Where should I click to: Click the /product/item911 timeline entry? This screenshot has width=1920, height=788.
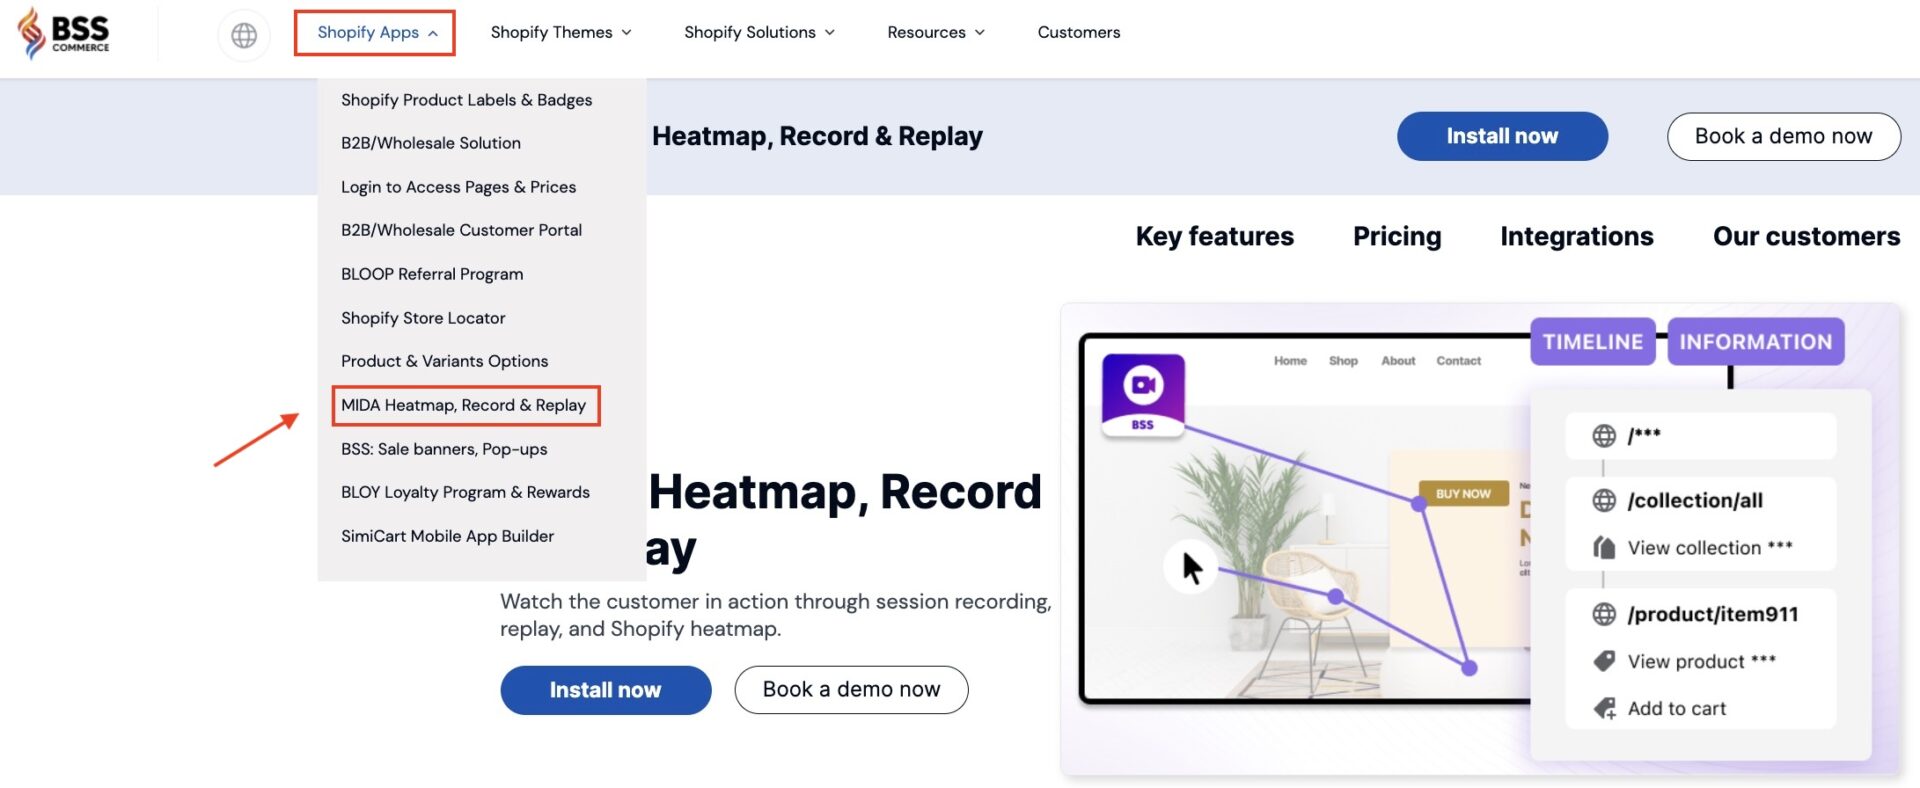click(x=1712, y=614)
